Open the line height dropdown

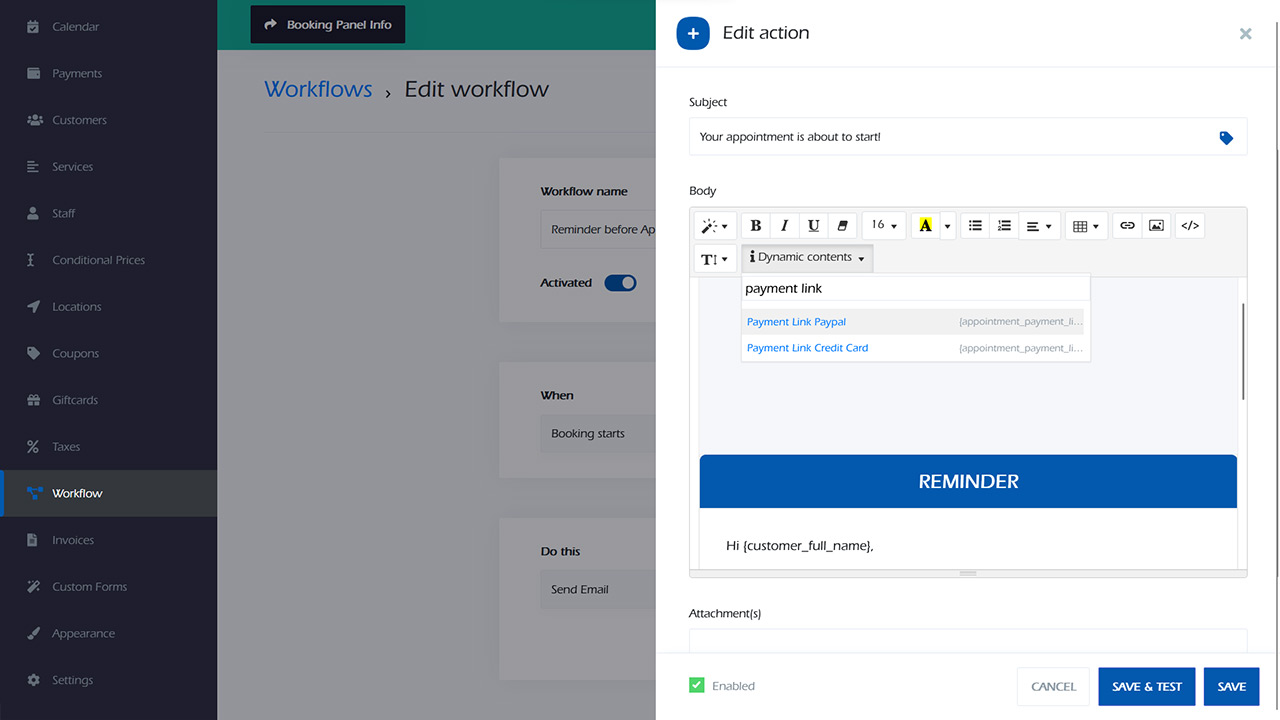(715, 259)
